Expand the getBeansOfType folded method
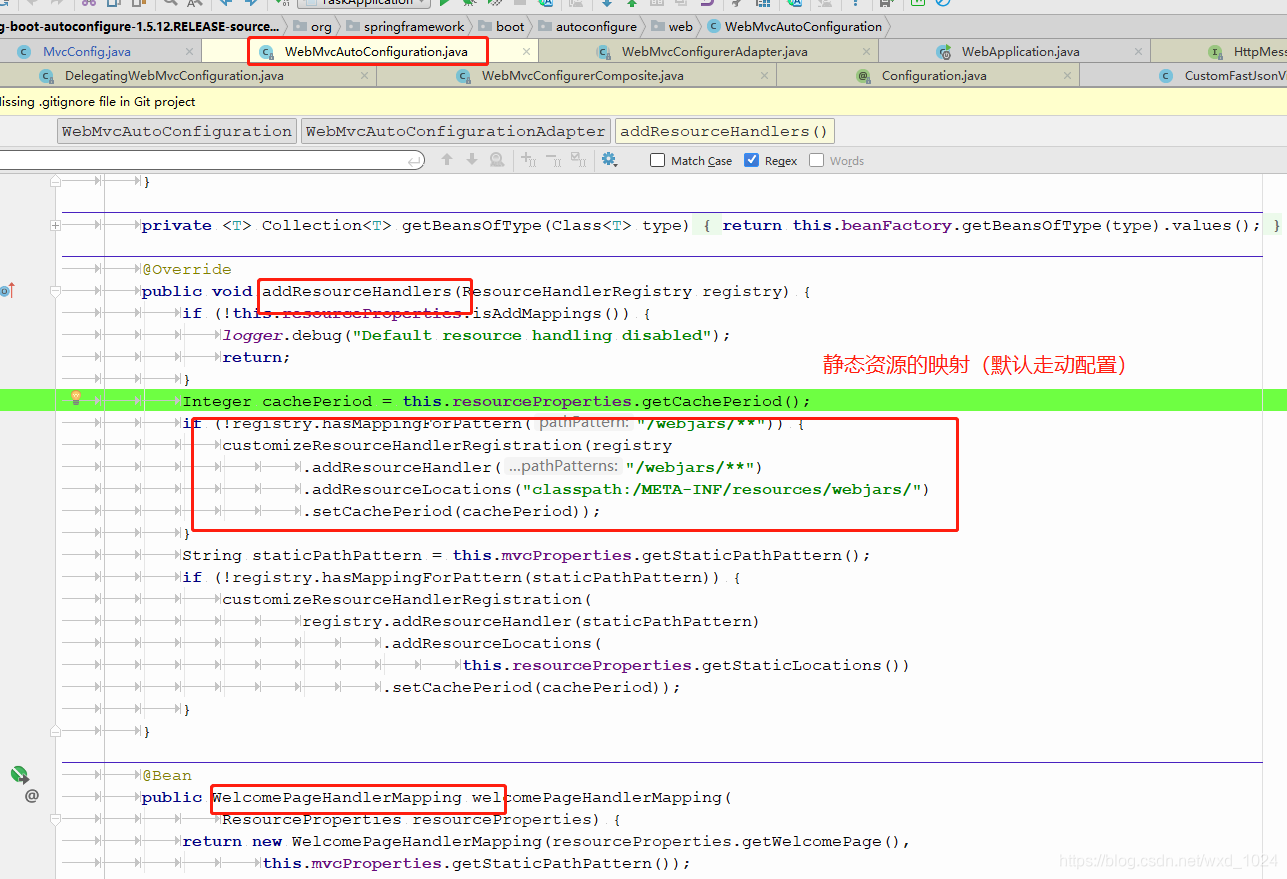 [55, 225]
